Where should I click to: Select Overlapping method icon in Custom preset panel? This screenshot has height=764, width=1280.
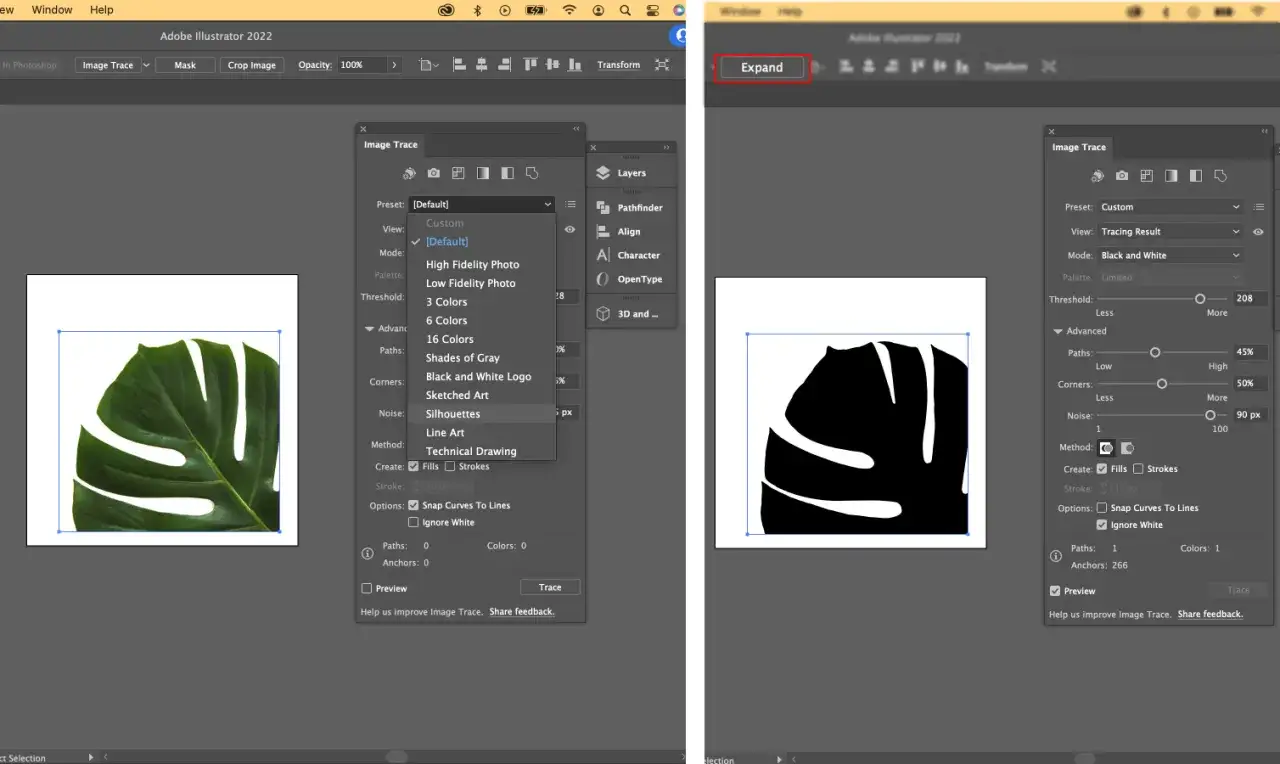(x=1127, y=448)
